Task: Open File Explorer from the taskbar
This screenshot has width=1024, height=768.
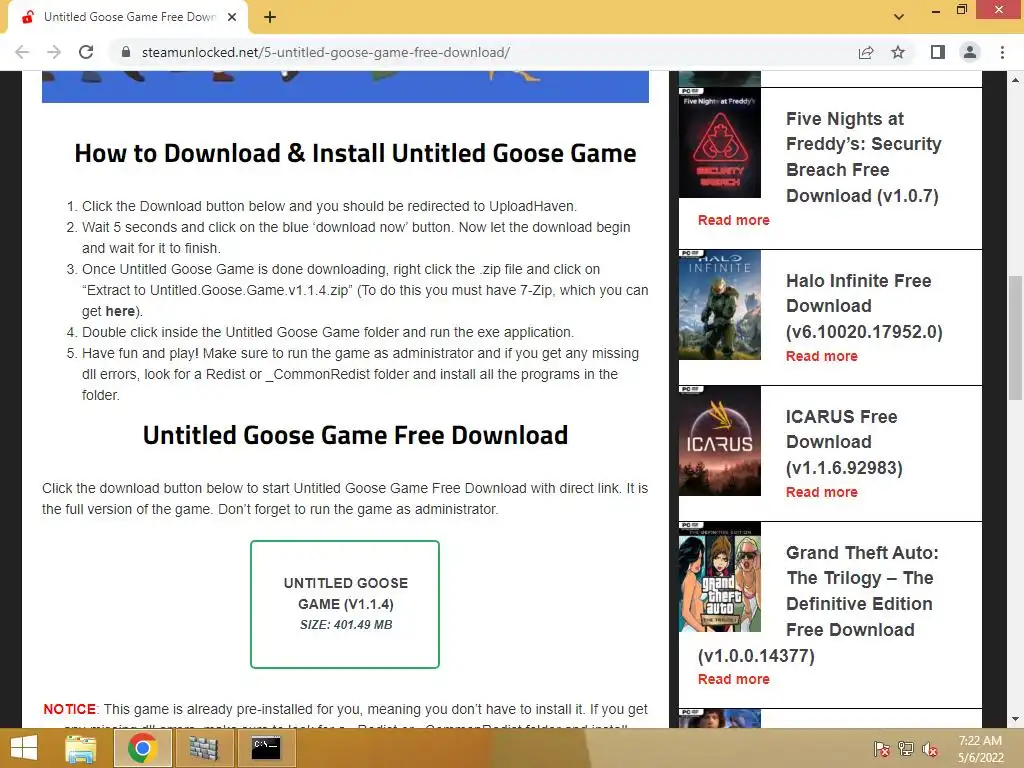Action: (81, 748)
